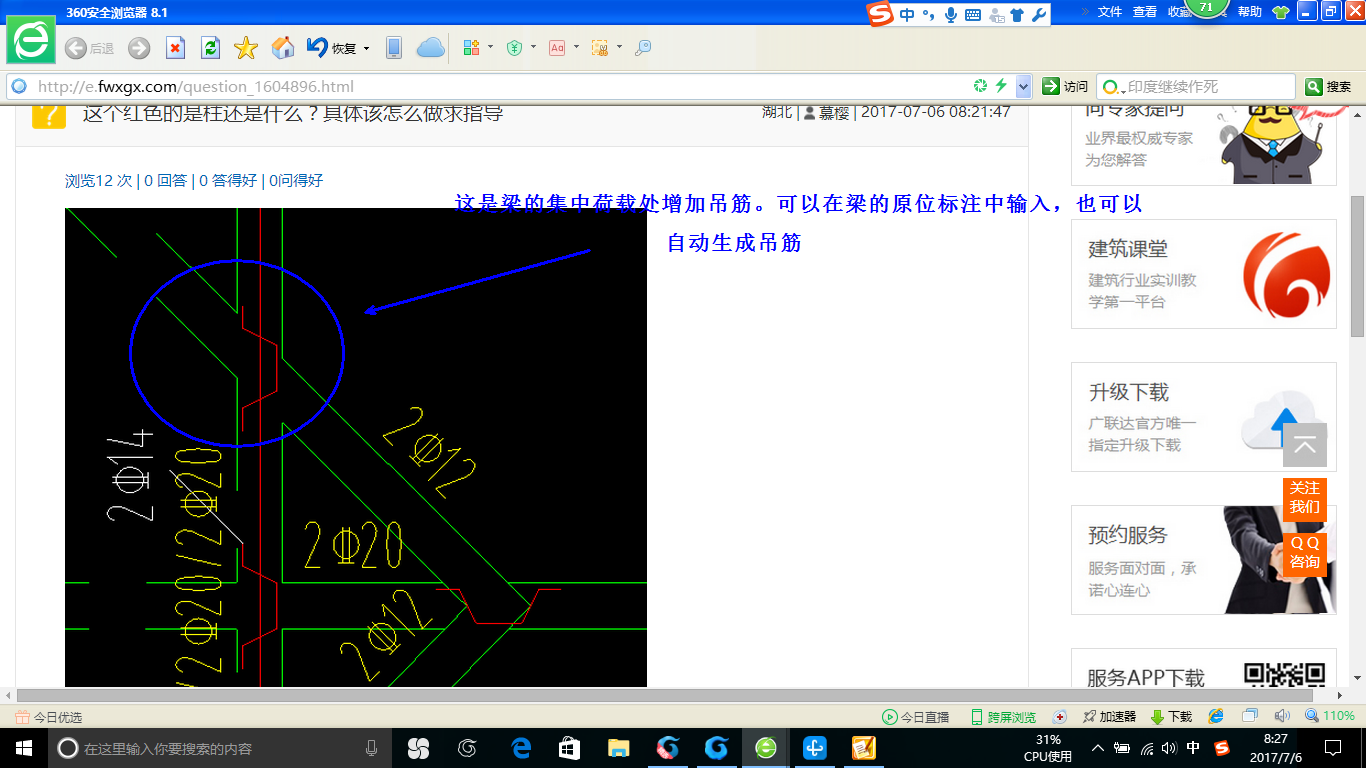Click the Windows Start button
Screen dimensions: 1366x768
(x=24, y=748)
